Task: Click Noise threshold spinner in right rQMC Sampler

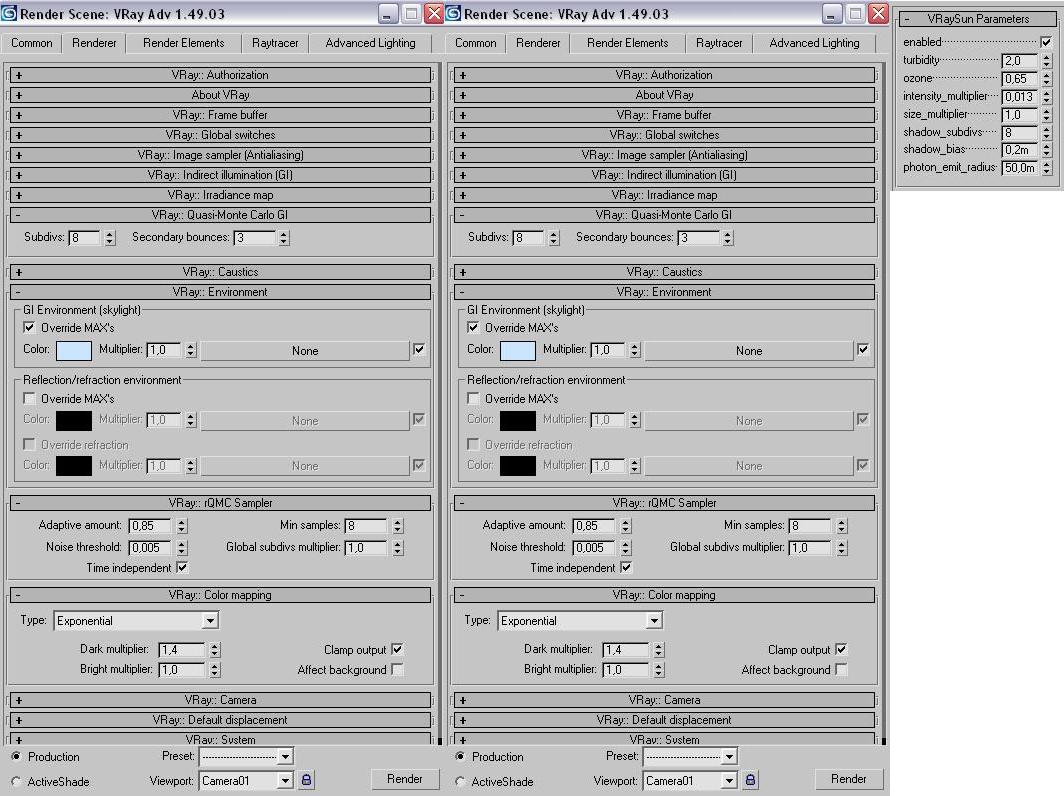Action: [626, 548]
